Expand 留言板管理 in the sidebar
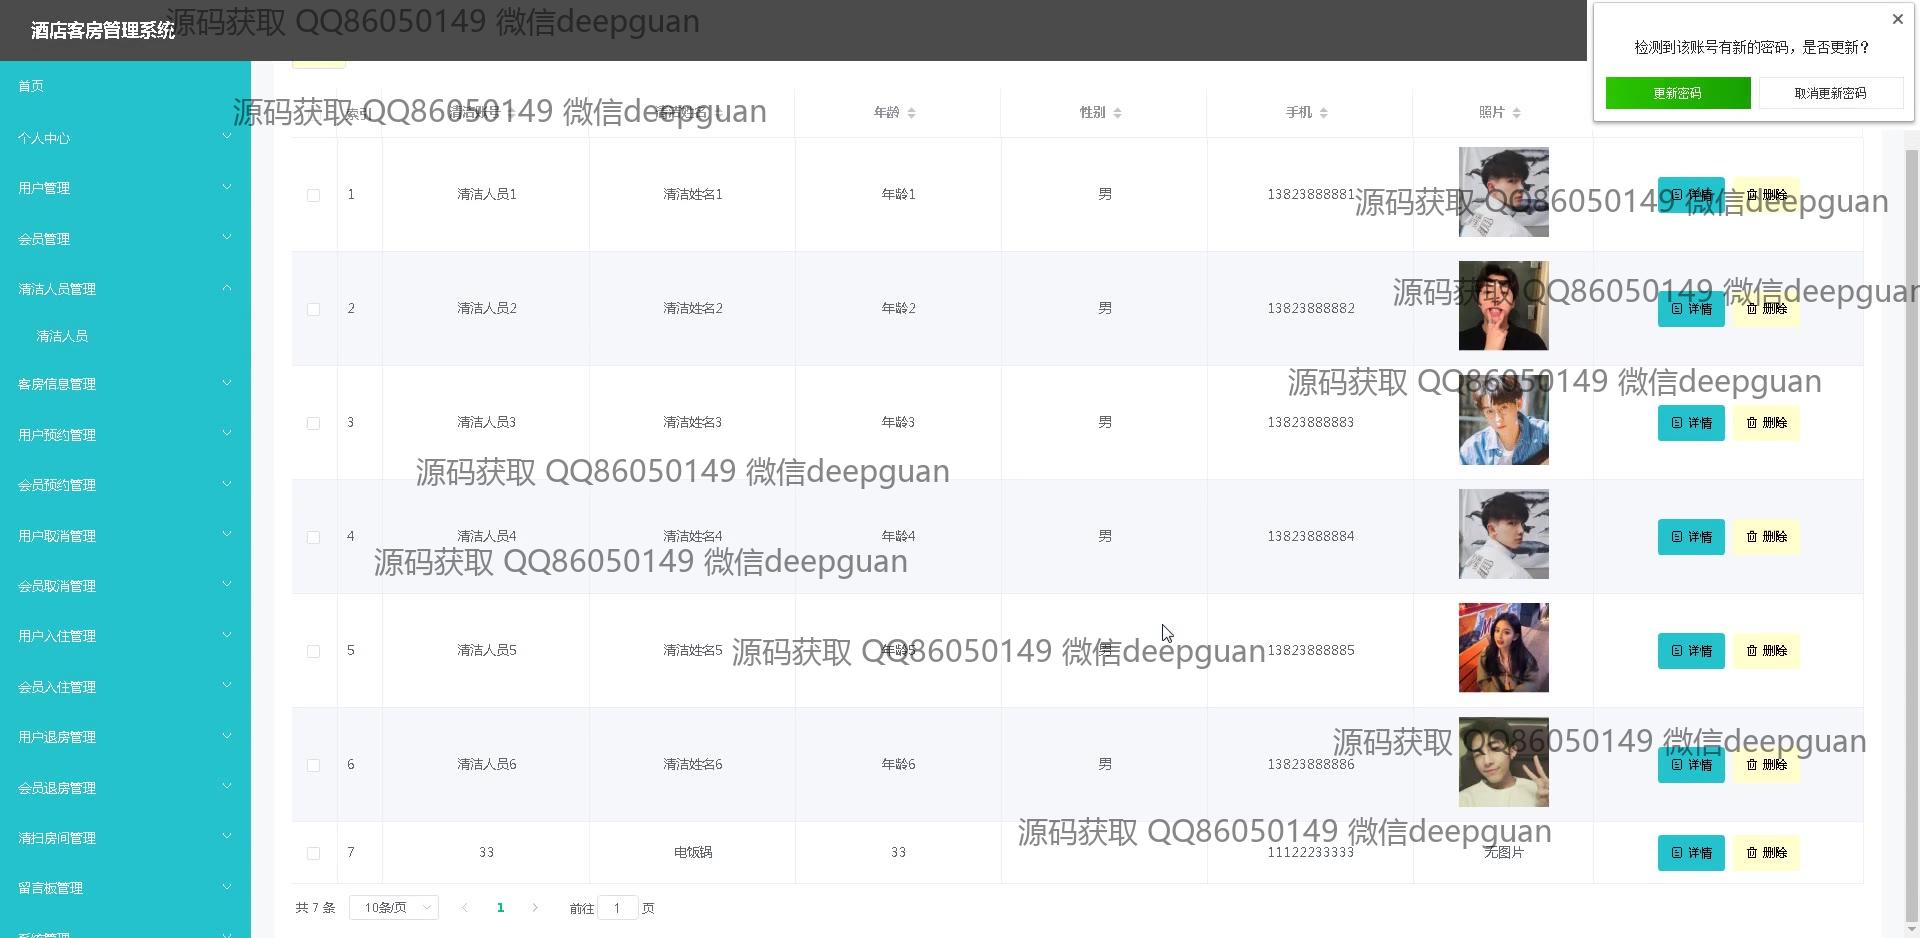The height and width of the screenshot is (938, 1920). [125, 888]
